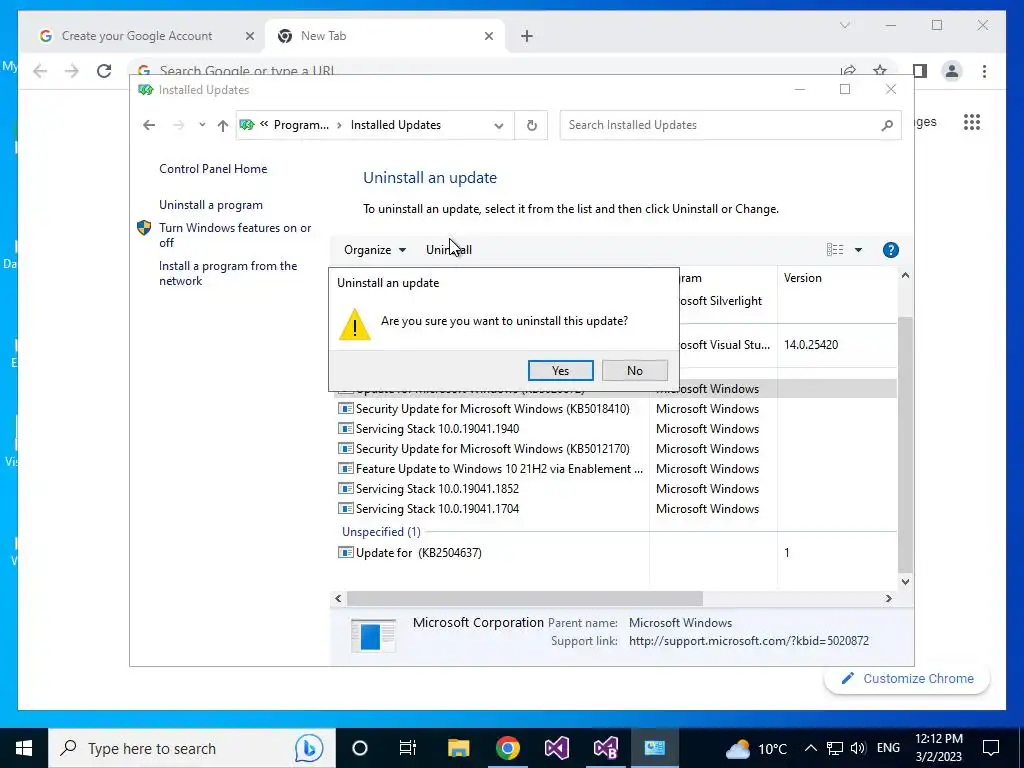Image resolution: width=1024 pixels, height=768 pixels.
Task: Click the update thumbnail in details pane
Action: pos(373,635)
